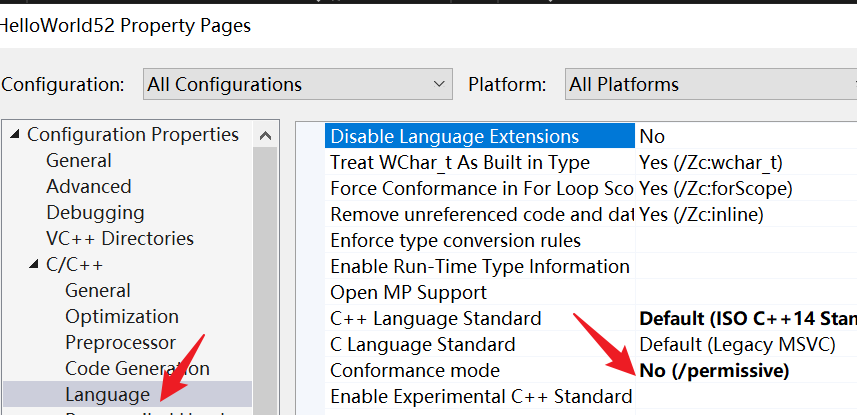857x415 pixels.
Task: Select the Advanced property page
Action: pyautogui.click(x=88, y=187)
